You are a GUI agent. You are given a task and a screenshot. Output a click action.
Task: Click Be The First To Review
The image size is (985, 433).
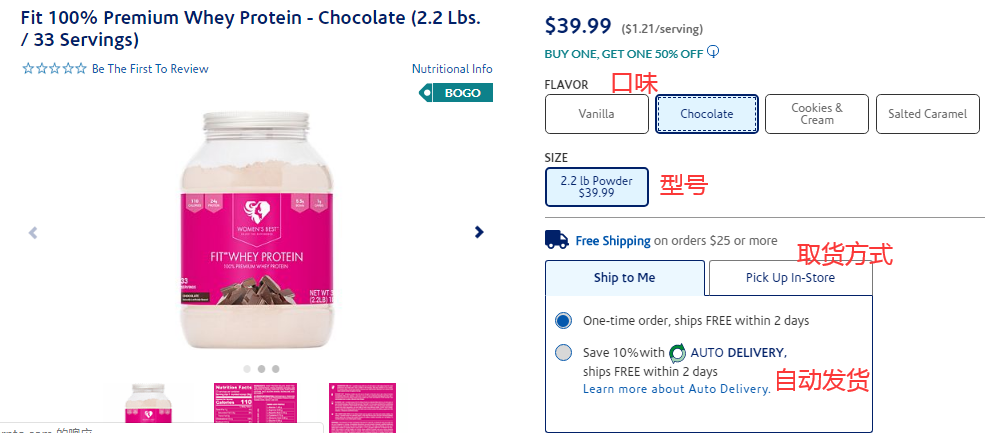[x=150, y=69]
